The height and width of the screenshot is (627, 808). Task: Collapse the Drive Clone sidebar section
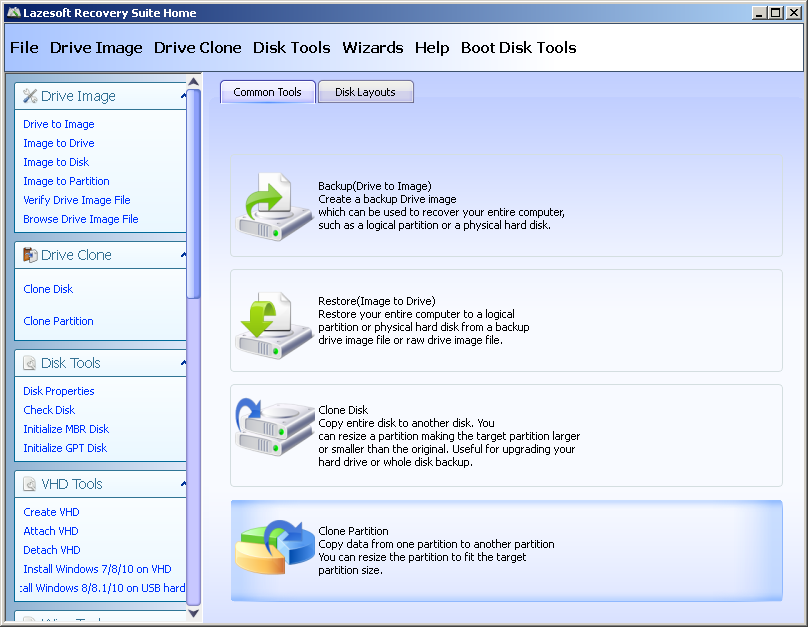(x=182, y=255)
